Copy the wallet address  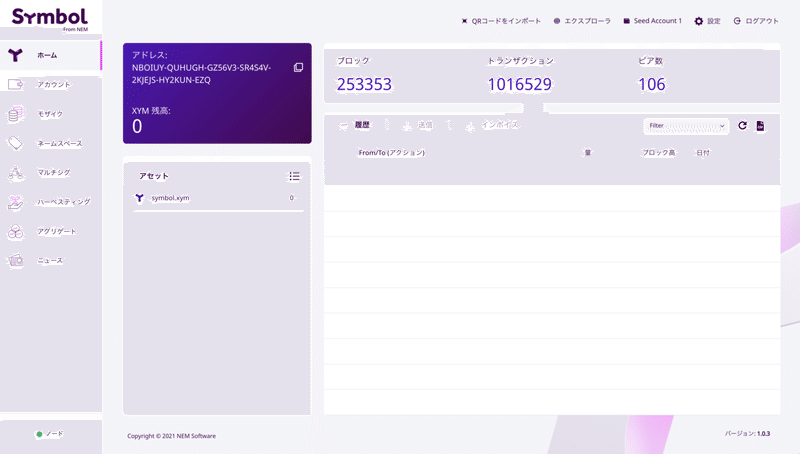click(x=298, y=67)
